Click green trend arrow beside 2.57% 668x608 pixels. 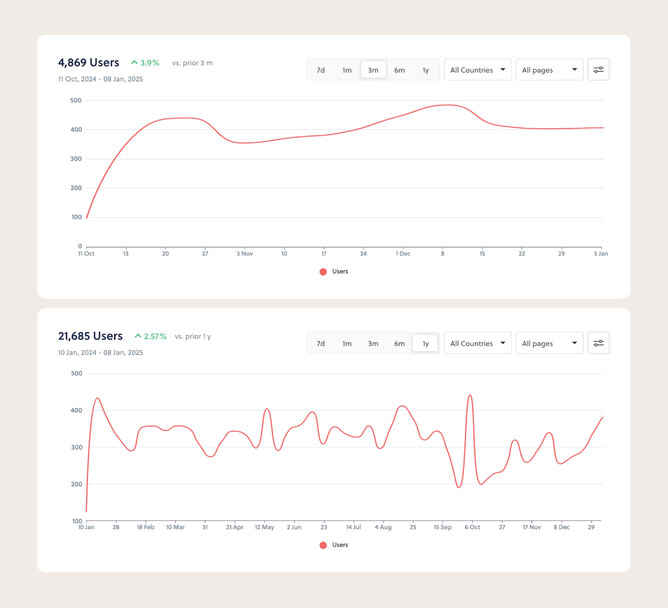tap(135, 336)
